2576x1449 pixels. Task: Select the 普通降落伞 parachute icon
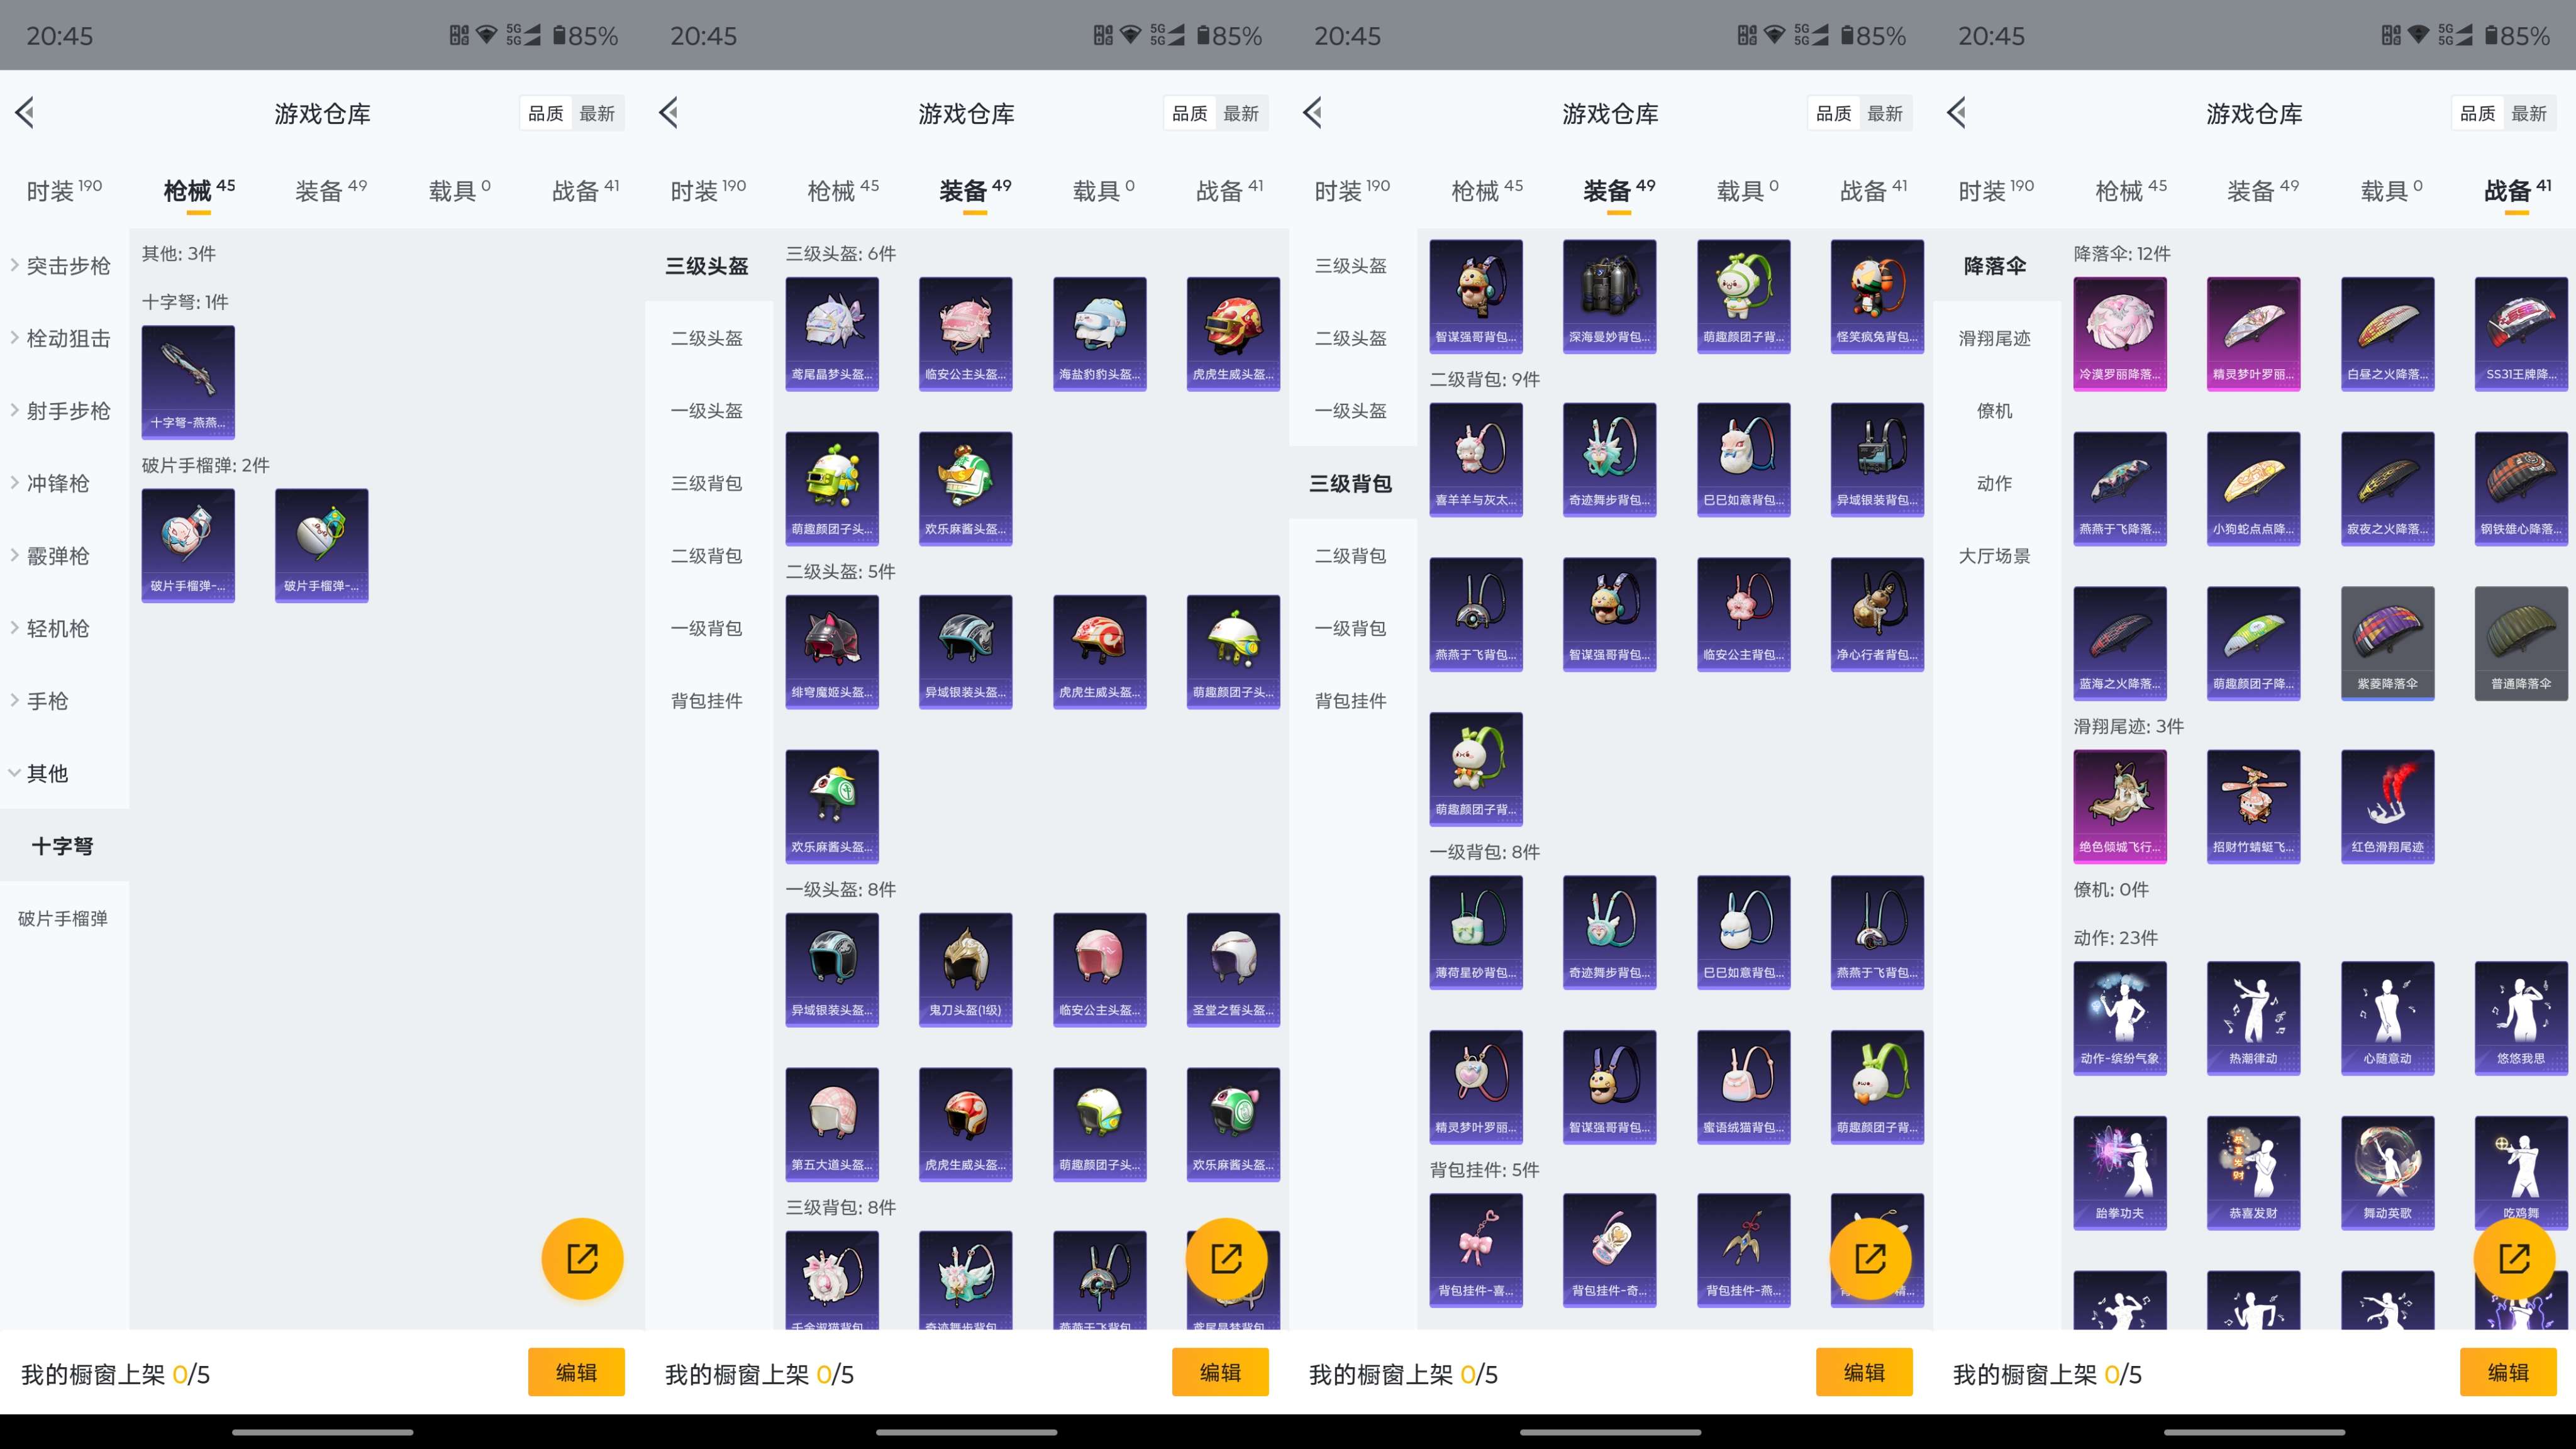[2521, 644]
